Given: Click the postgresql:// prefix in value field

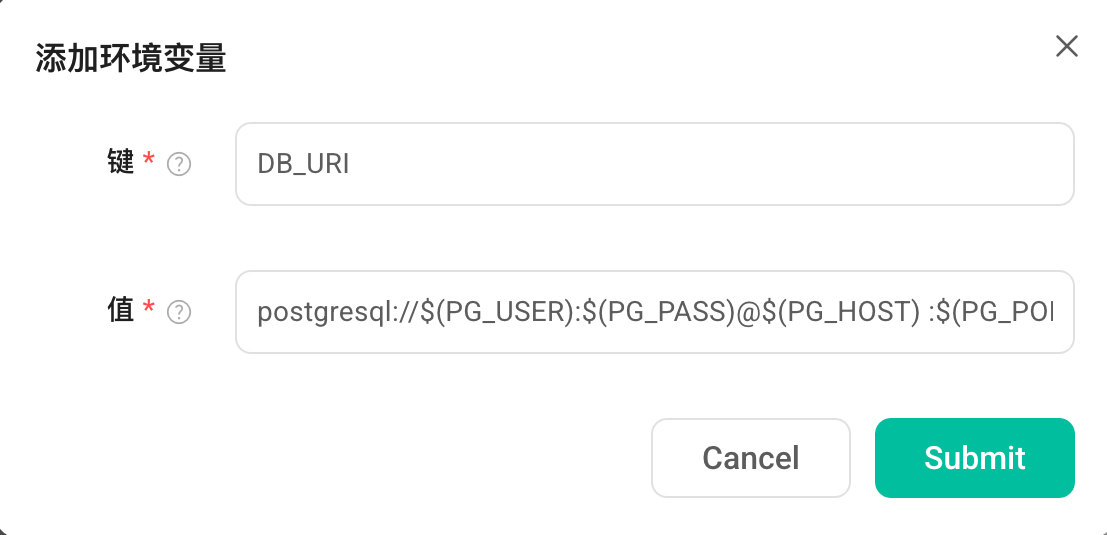Looking at the screenshot, I should (x=338, y=313).
